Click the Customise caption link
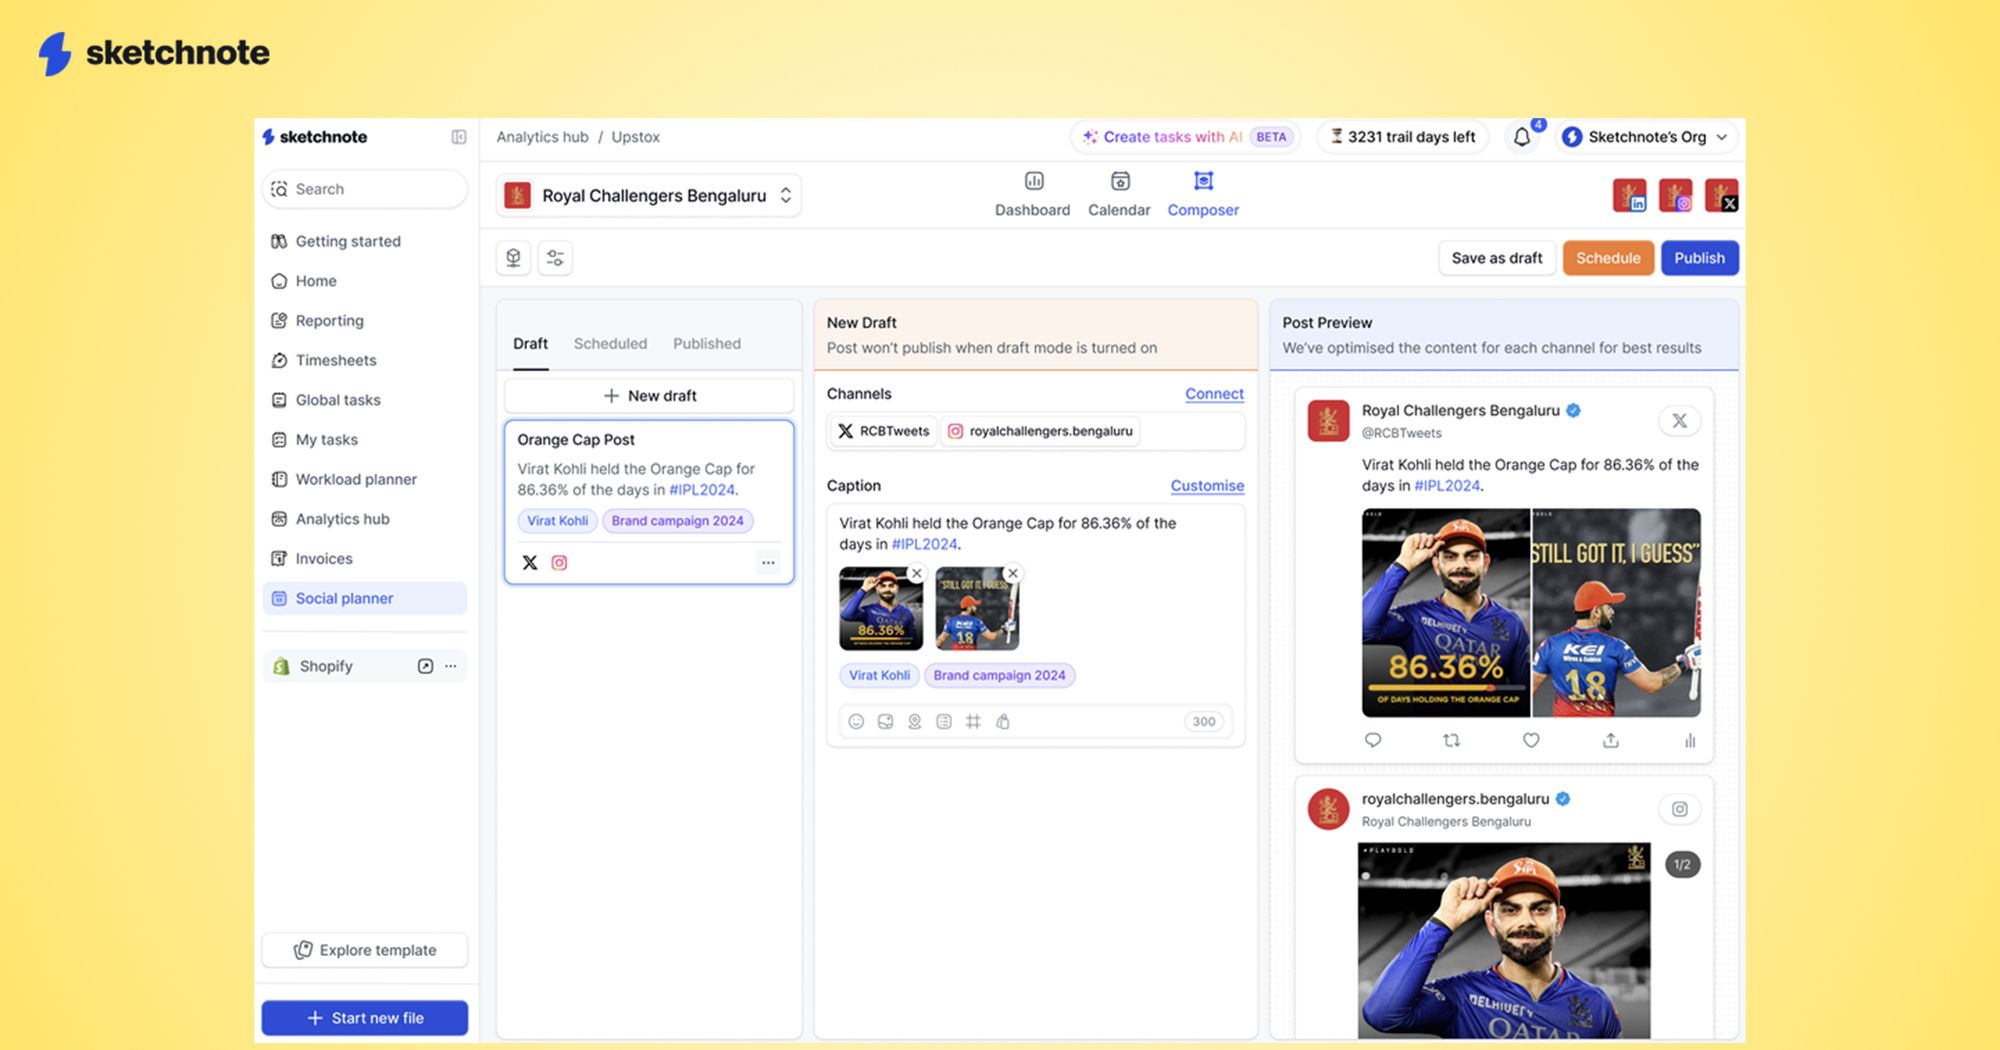The height and width of the screenshot is (1050, 2000). coord(1207,486)
